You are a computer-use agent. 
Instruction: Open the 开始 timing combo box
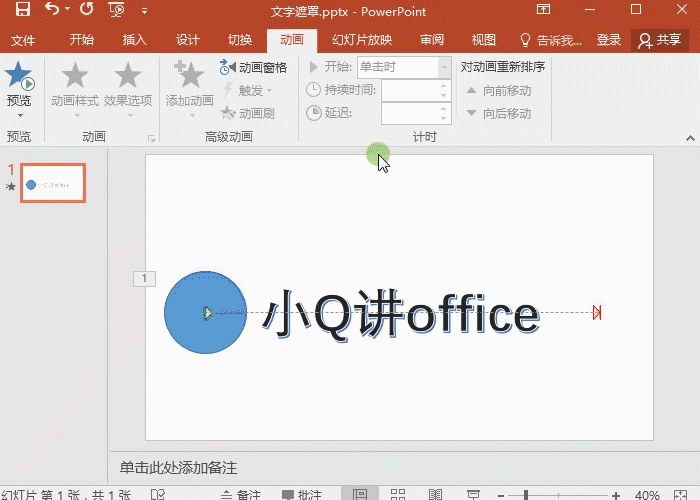point(404,67)
